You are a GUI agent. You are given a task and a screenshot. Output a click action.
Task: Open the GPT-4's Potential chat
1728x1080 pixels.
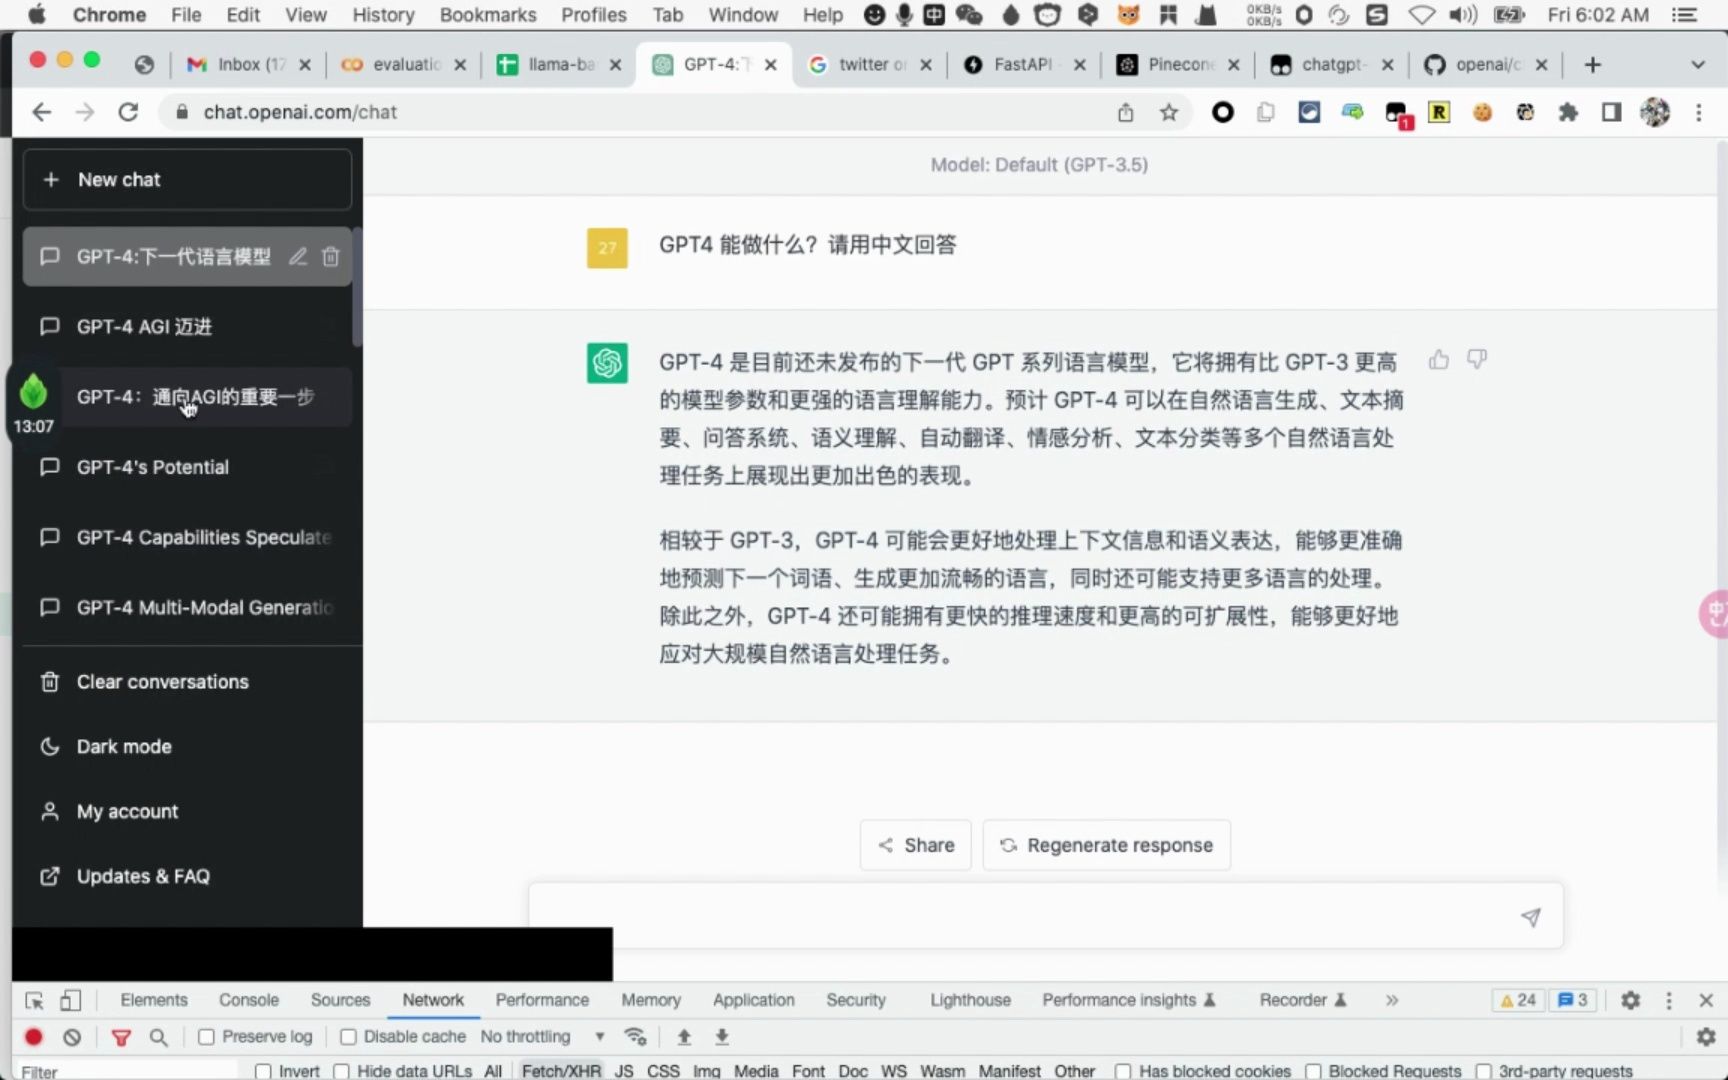click(187, 467)
